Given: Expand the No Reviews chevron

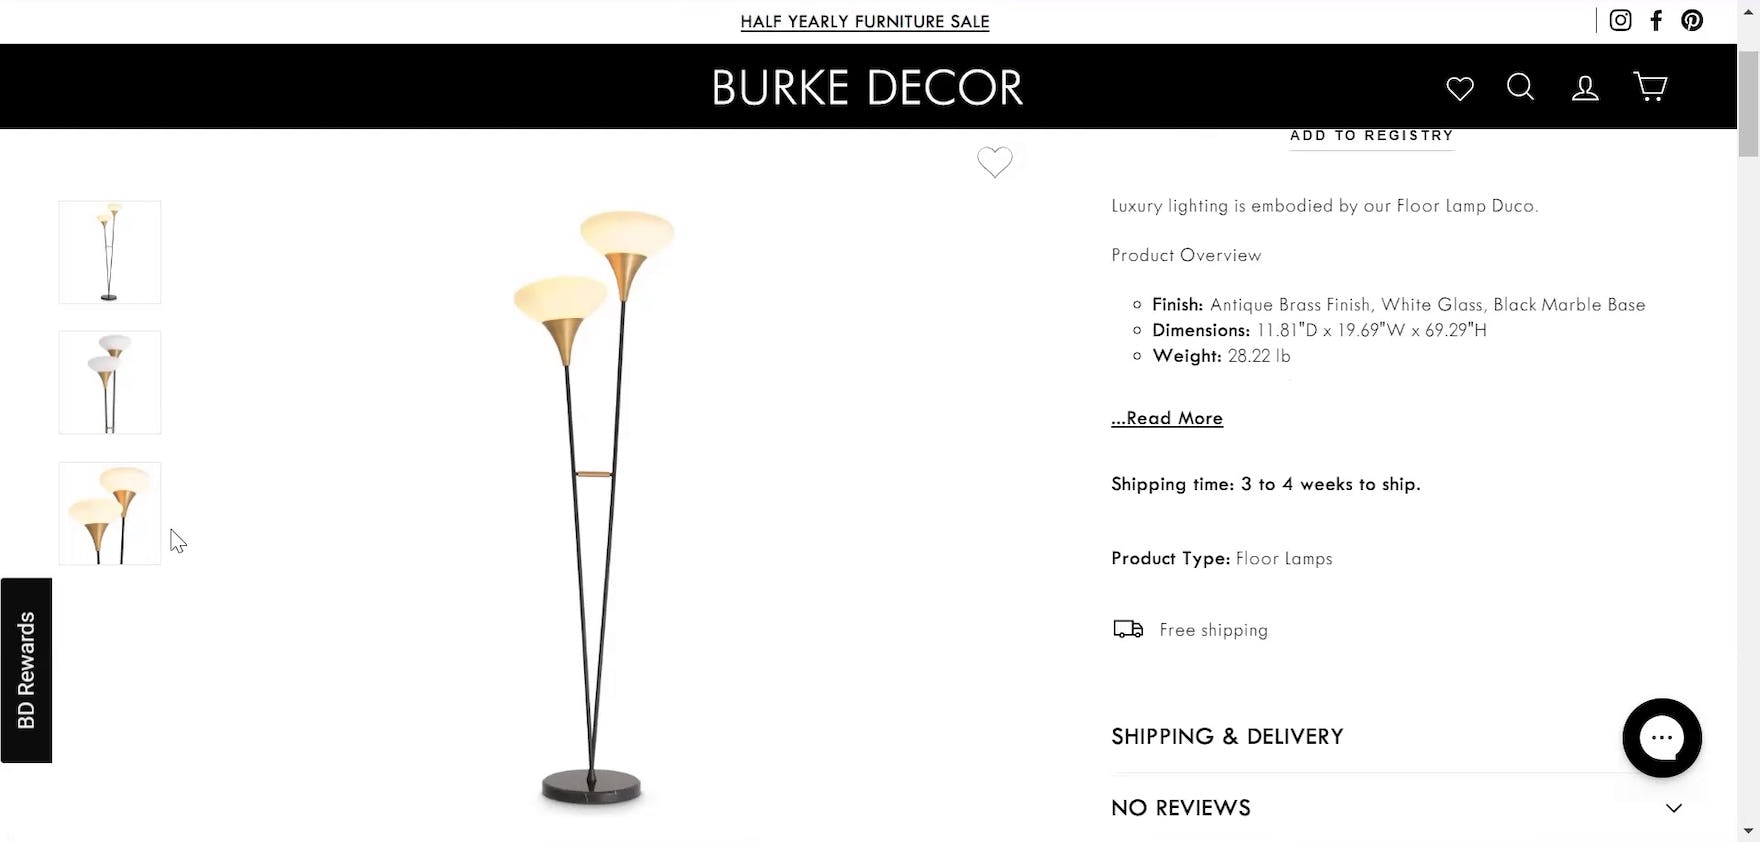Looking at the screenshot, I should 1674,808.
